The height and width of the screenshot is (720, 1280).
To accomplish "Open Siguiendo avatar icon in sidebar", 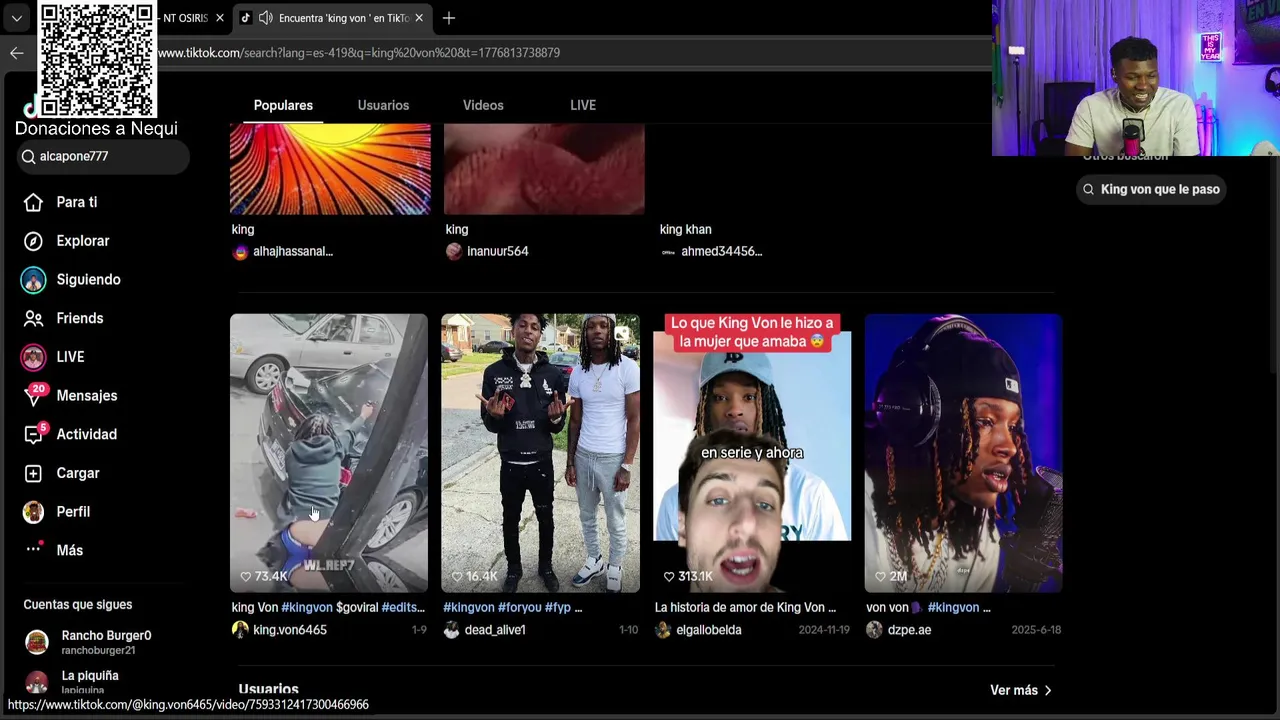I will (33, 280).
